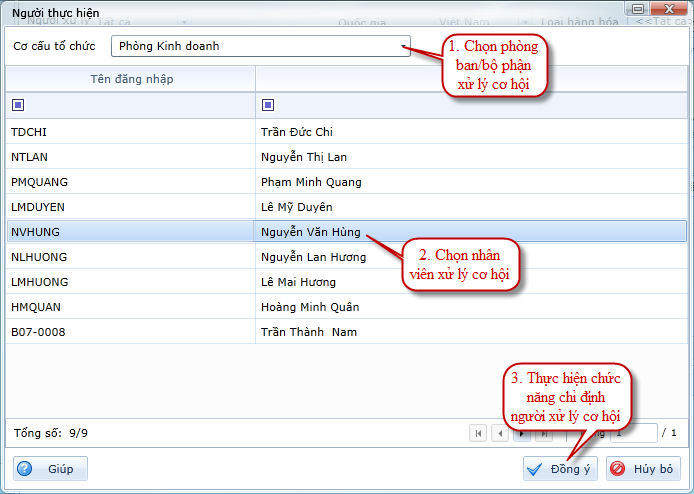This screenshot has width=694, height=494.
Task: Jump to the last page of results
Action: click(542, 433)
